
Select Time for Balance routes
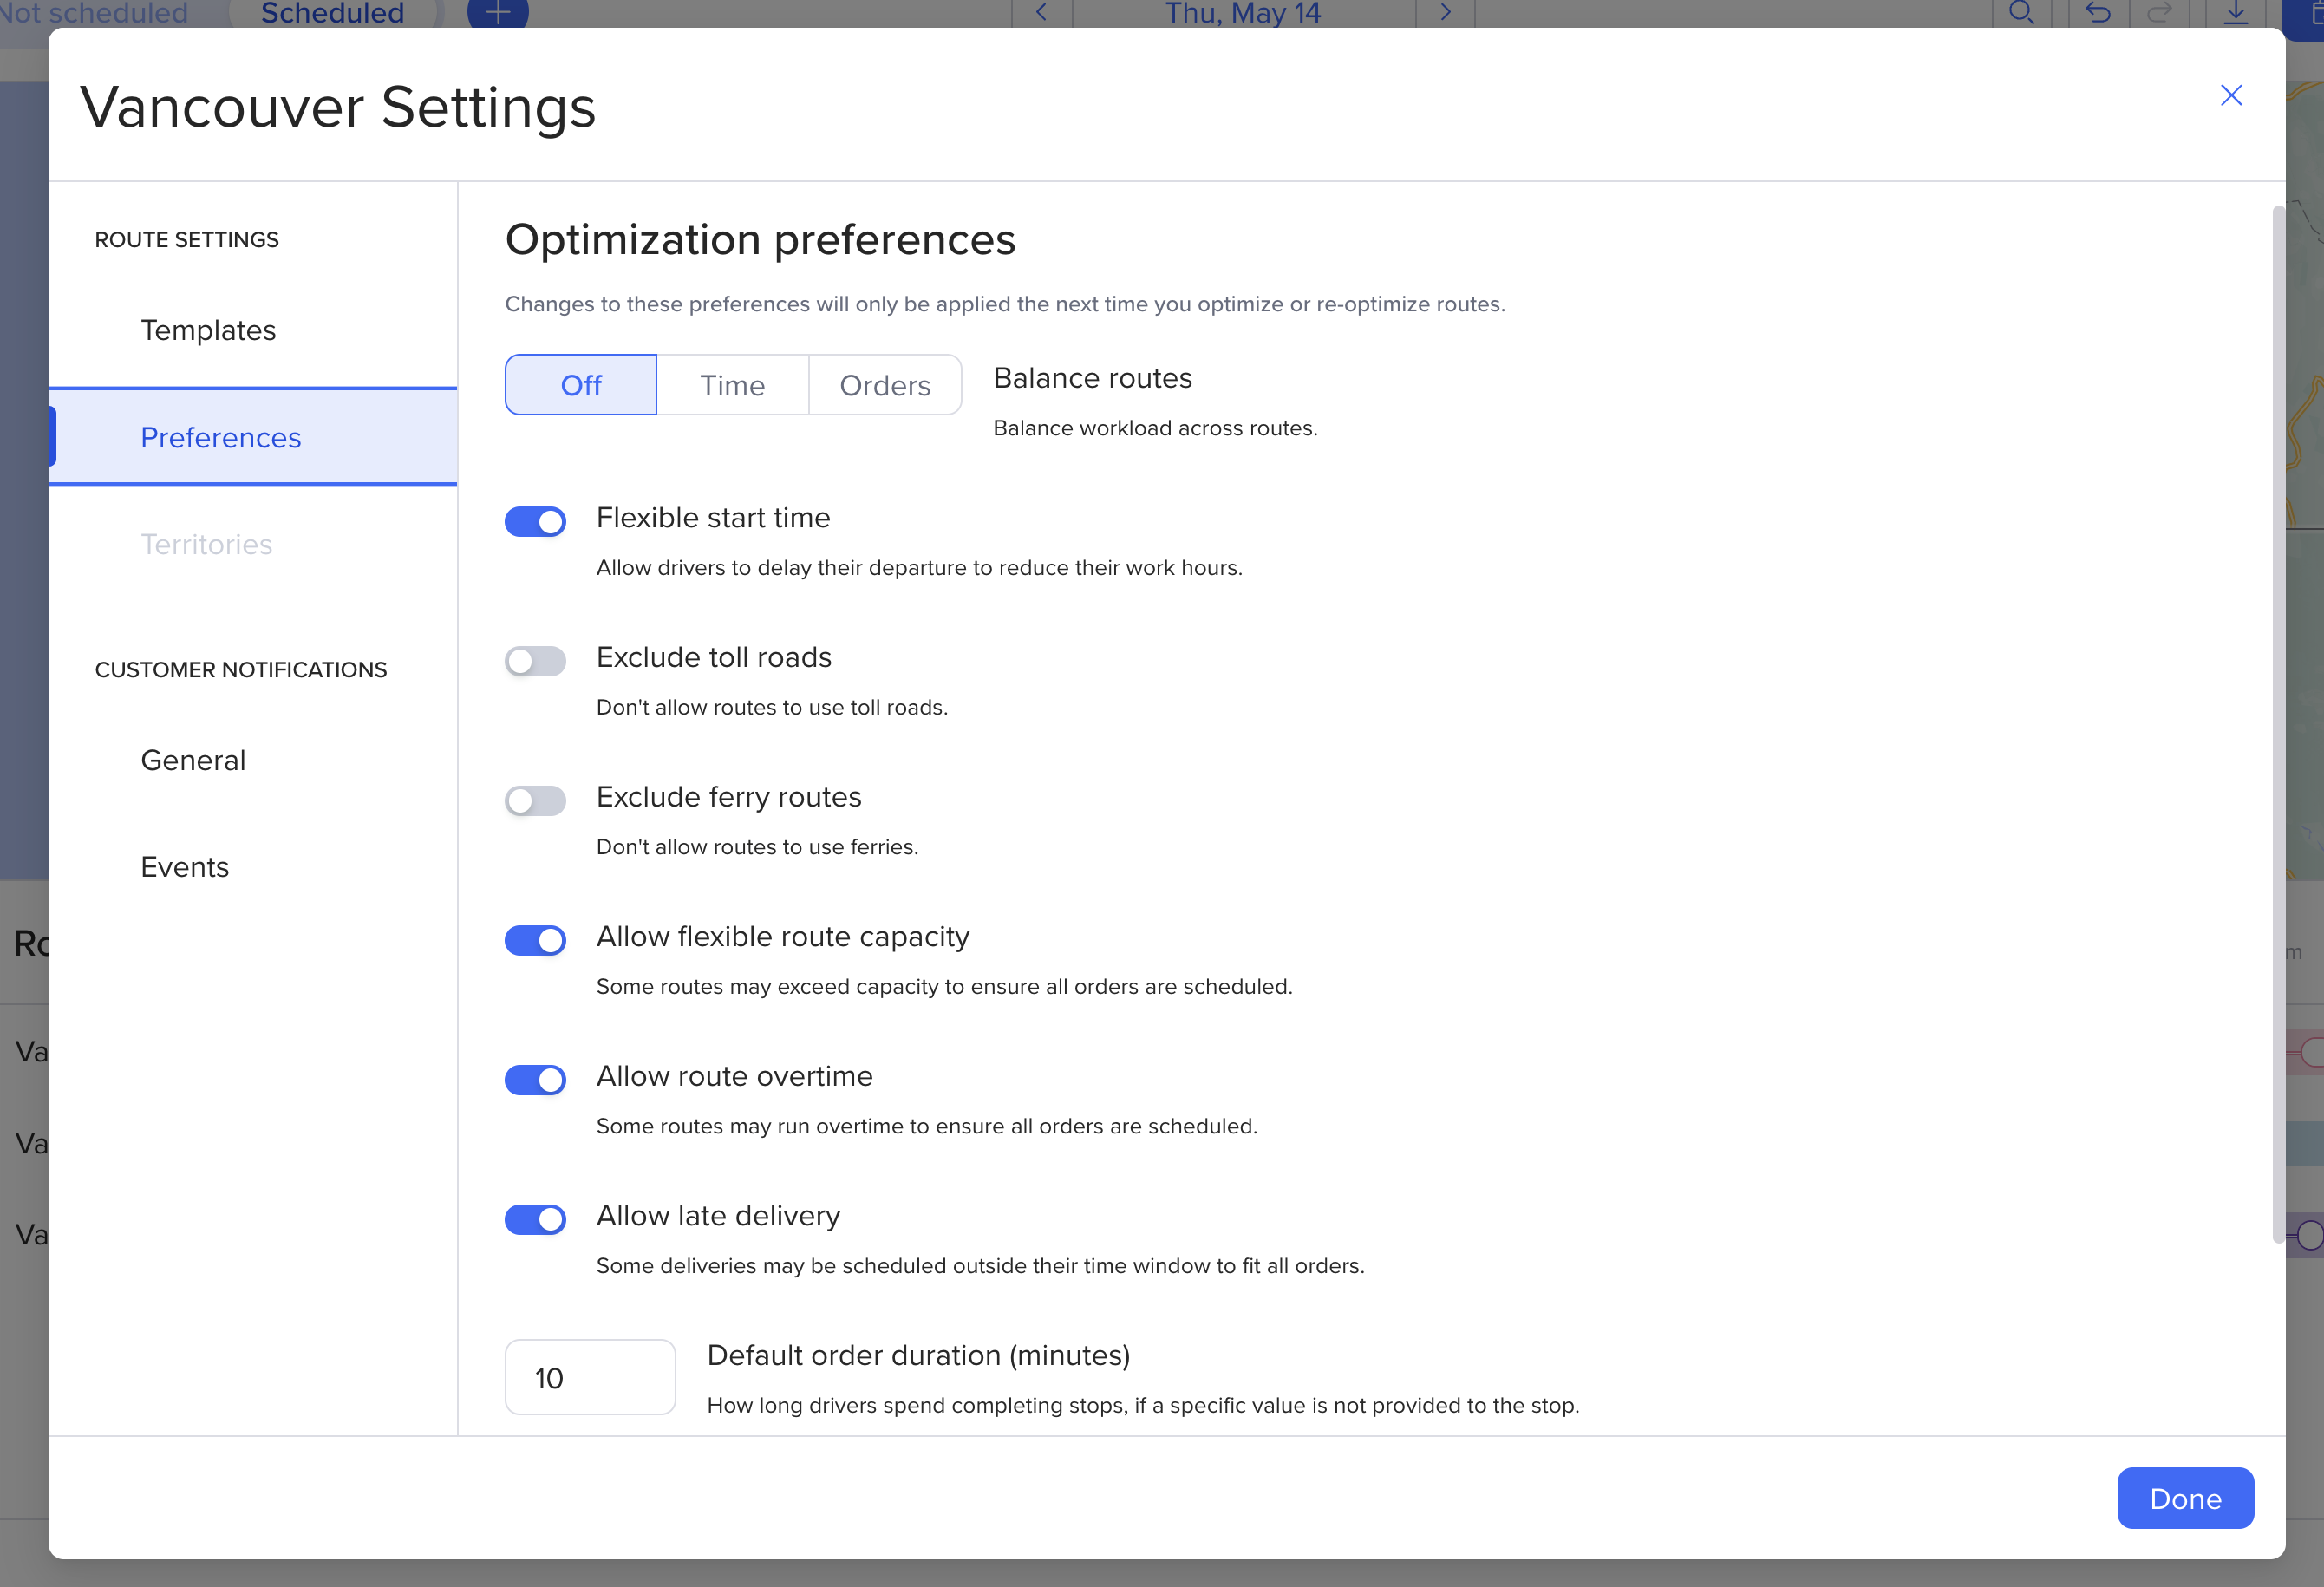click(x=732, y=385)
